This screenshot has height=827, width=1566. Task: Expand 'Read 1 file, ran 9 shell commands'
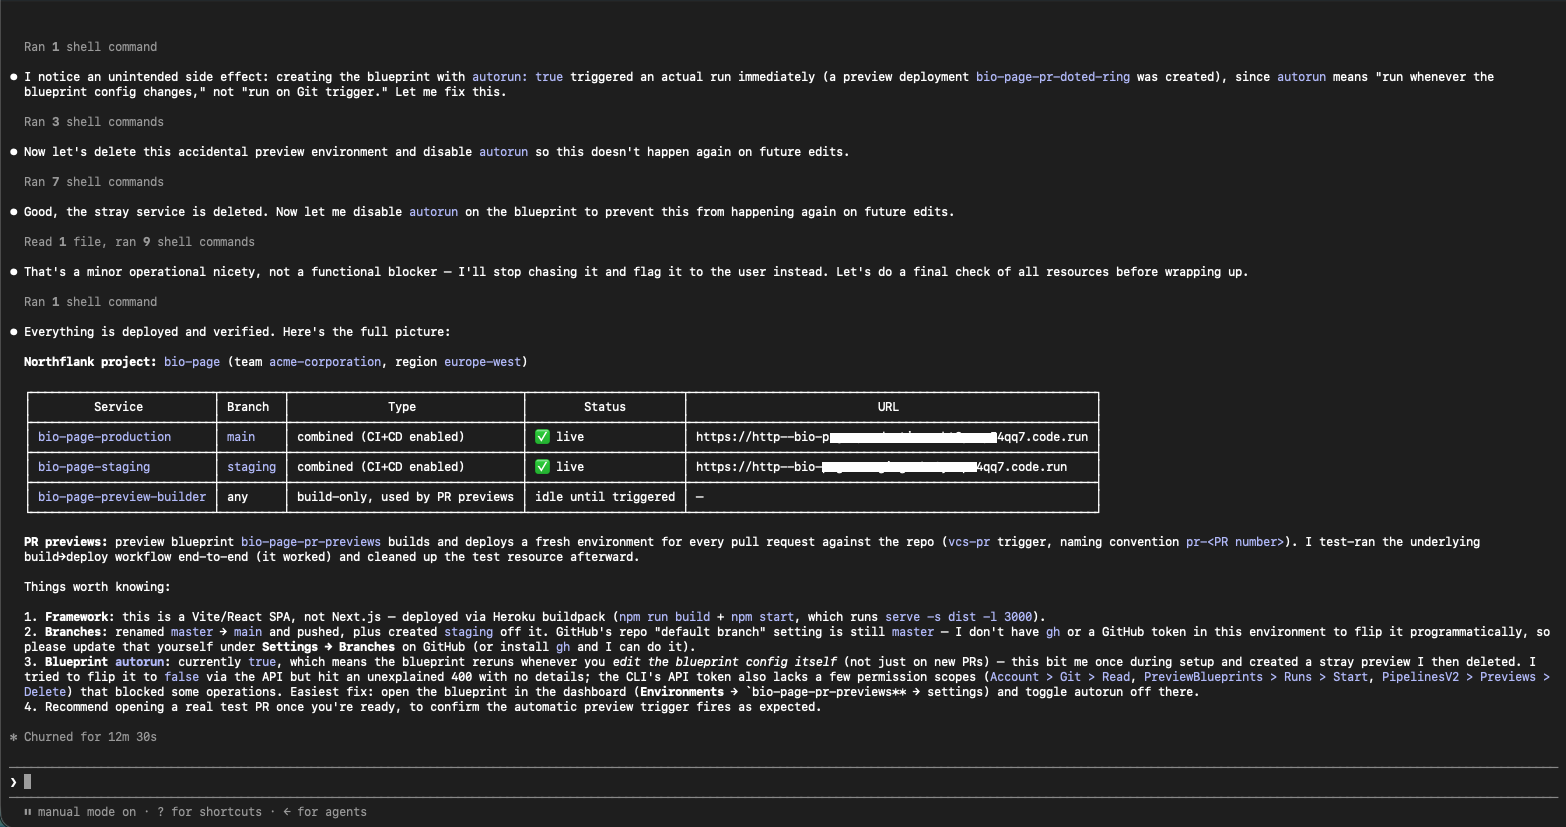pos(139,242)
